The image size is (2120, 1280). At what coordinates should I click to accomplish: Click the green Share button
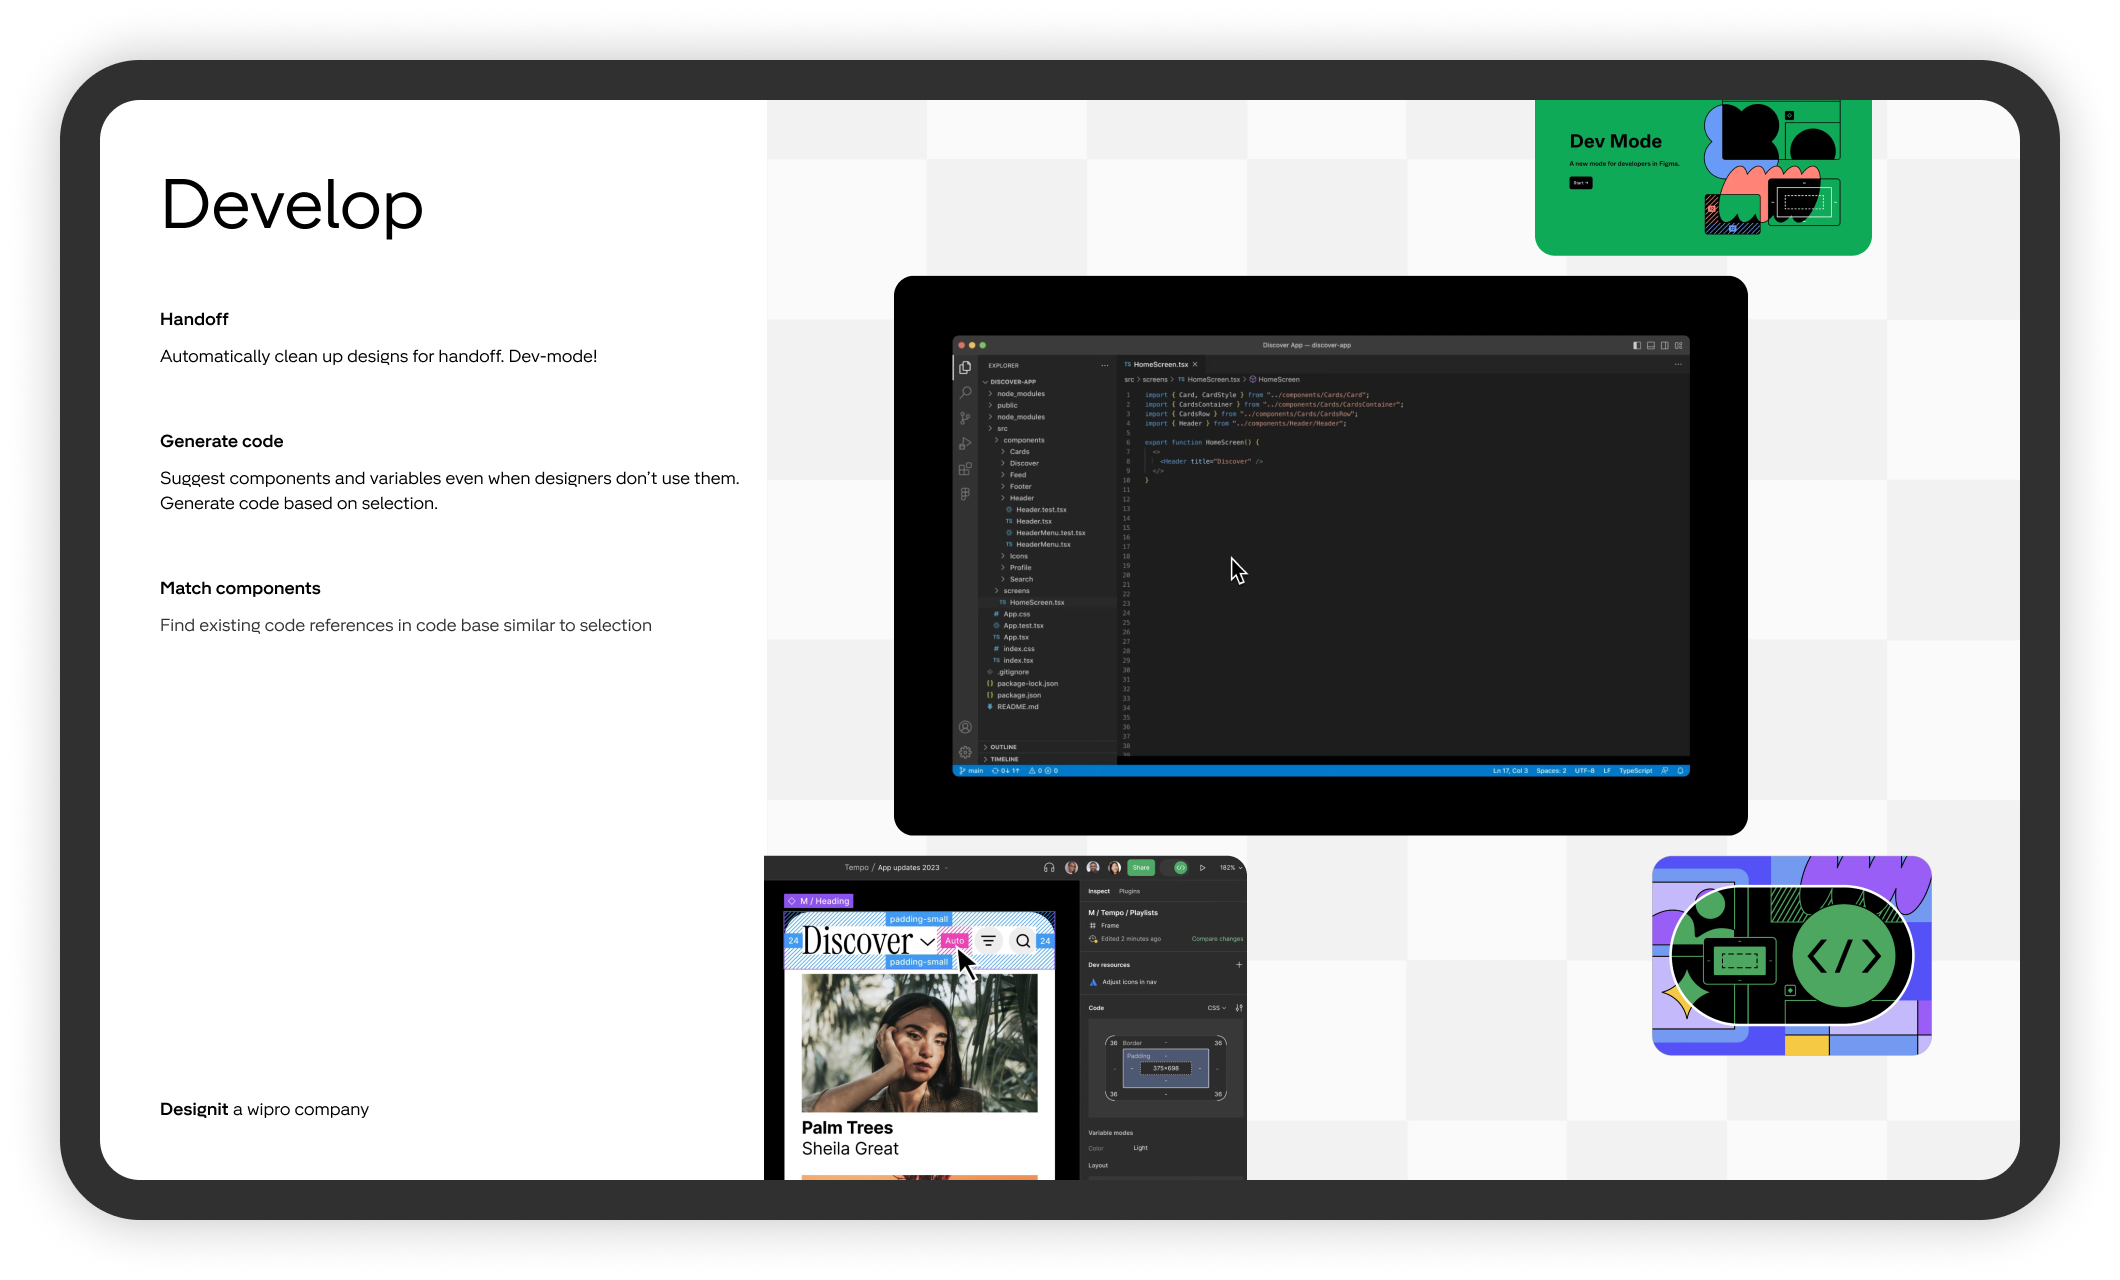point(1141,868)
